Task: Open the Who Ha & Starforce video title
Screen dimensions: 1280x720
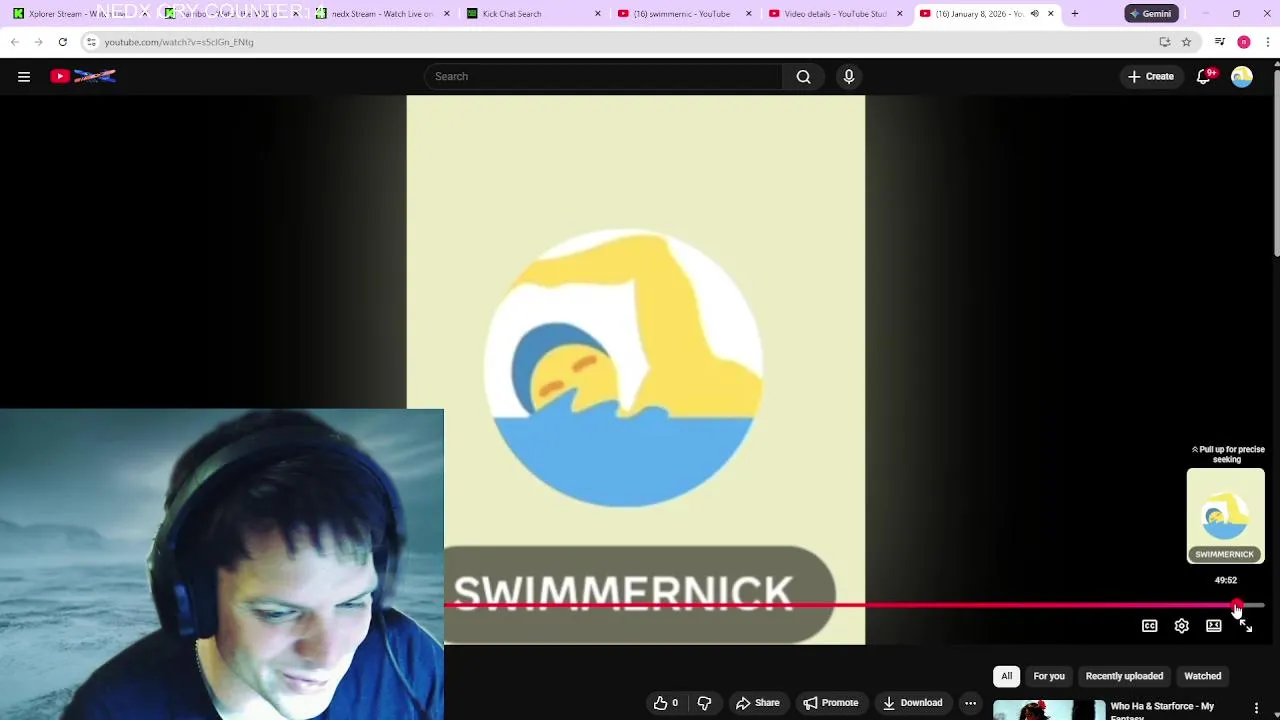Action: click(x=1162, y=710)
